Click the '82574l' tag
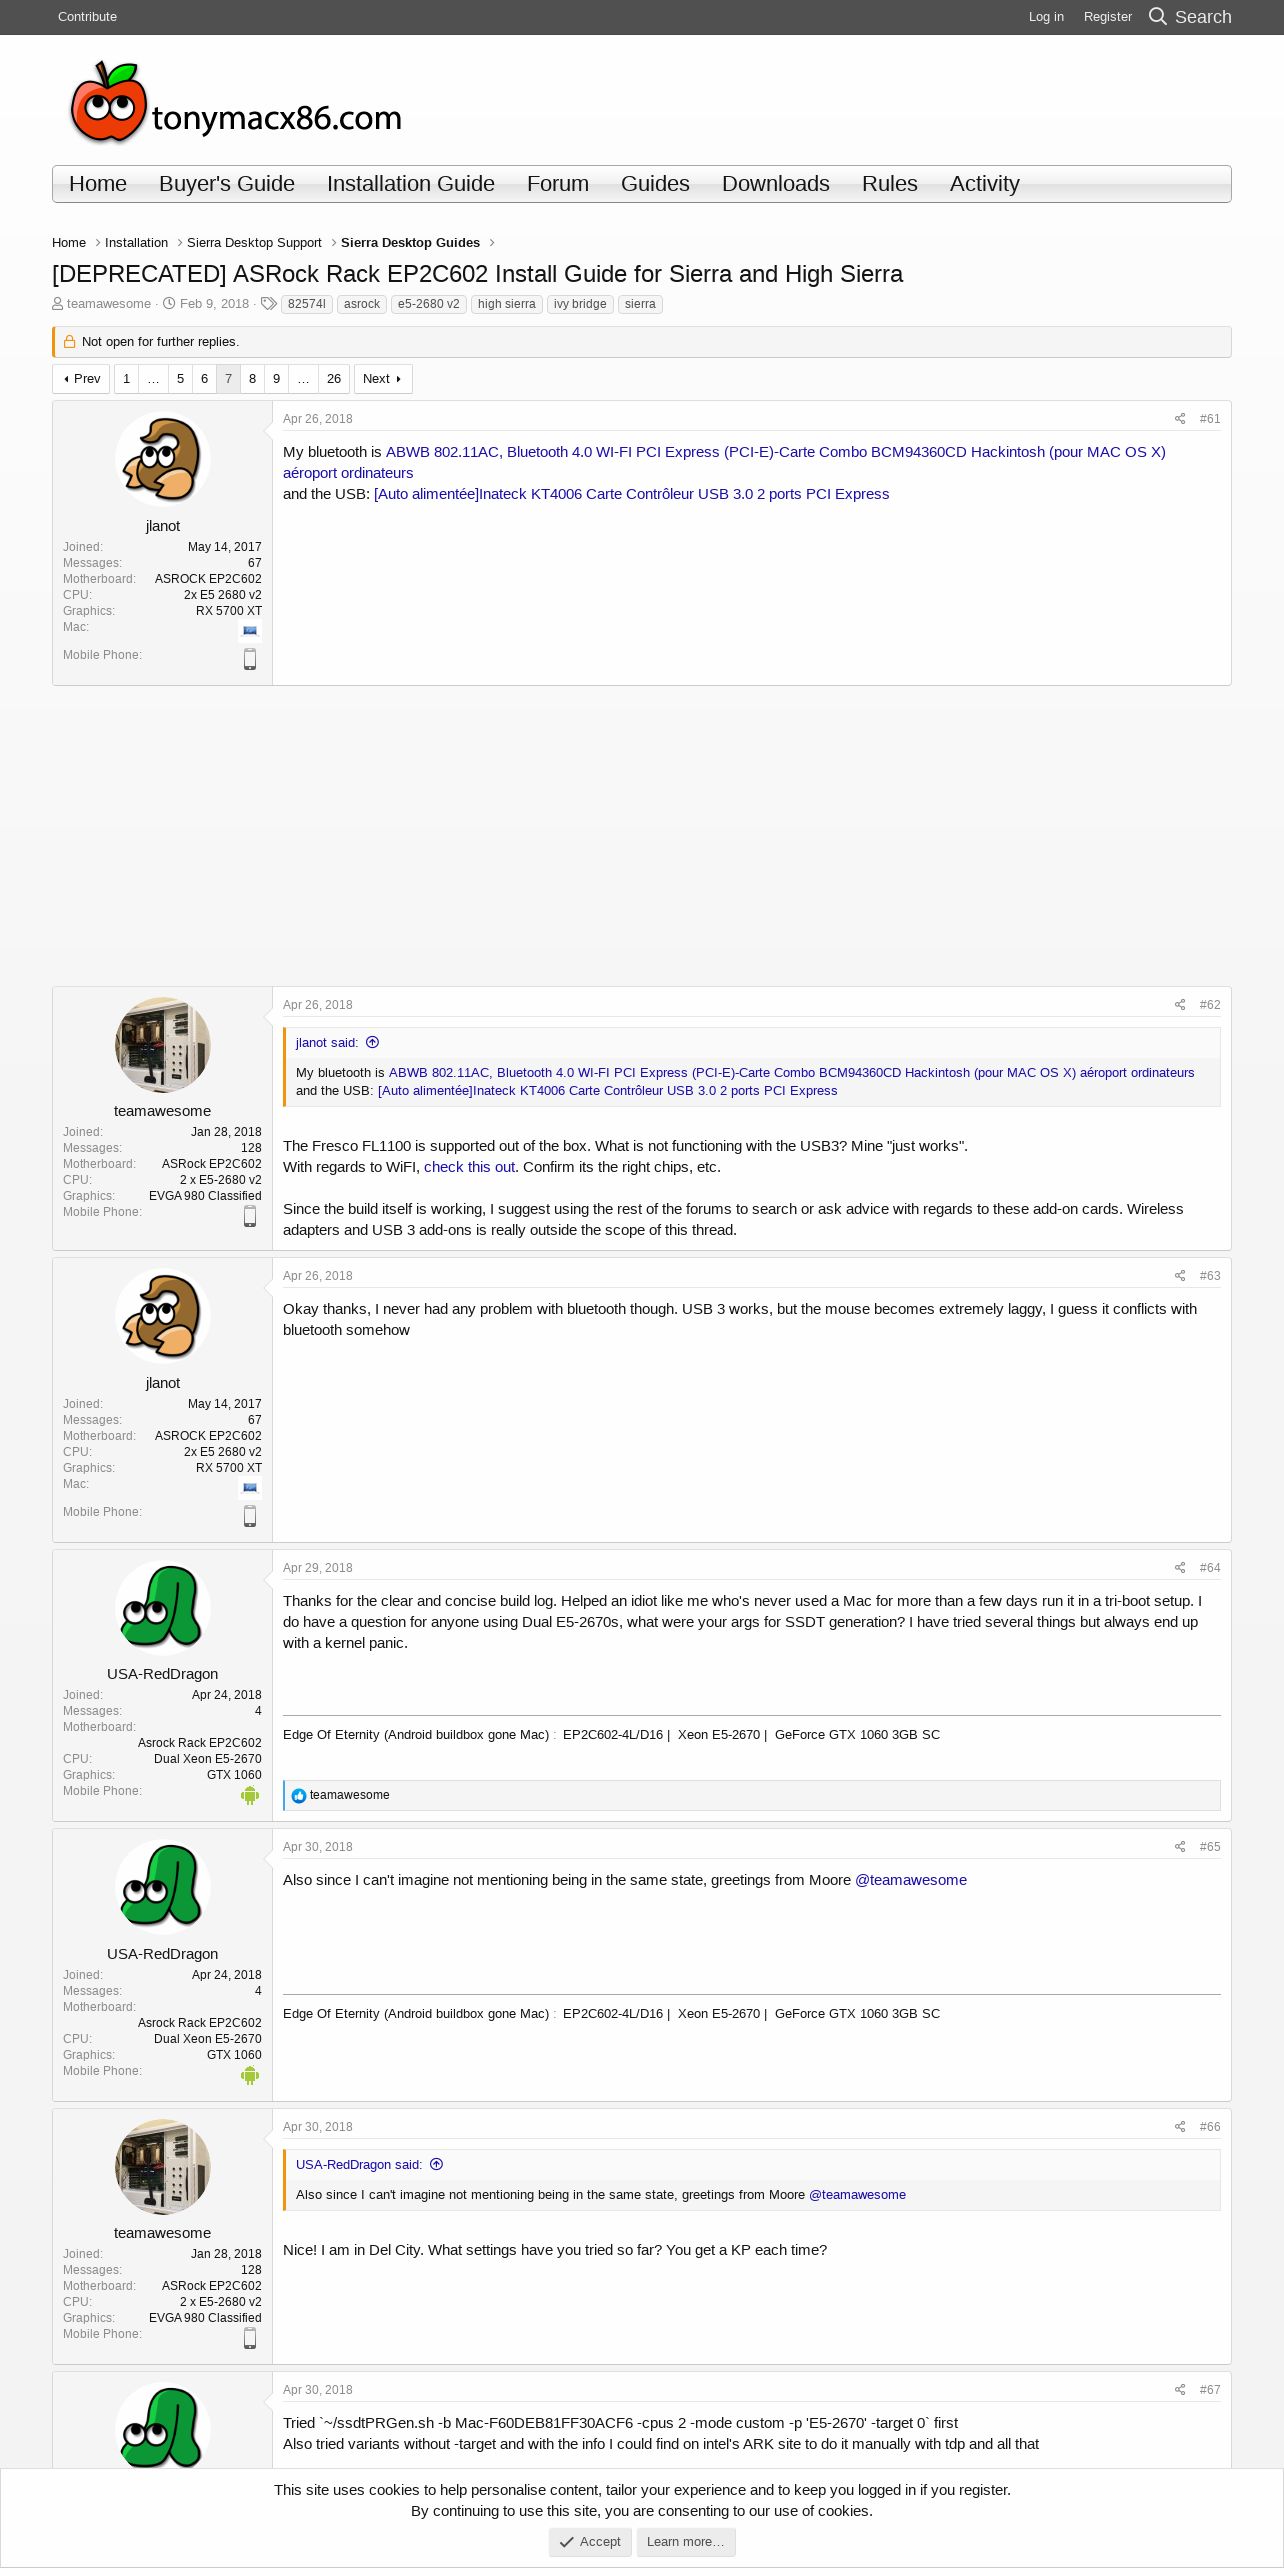The height and width of the screenshot is (2568, 1284). point(307,305)
